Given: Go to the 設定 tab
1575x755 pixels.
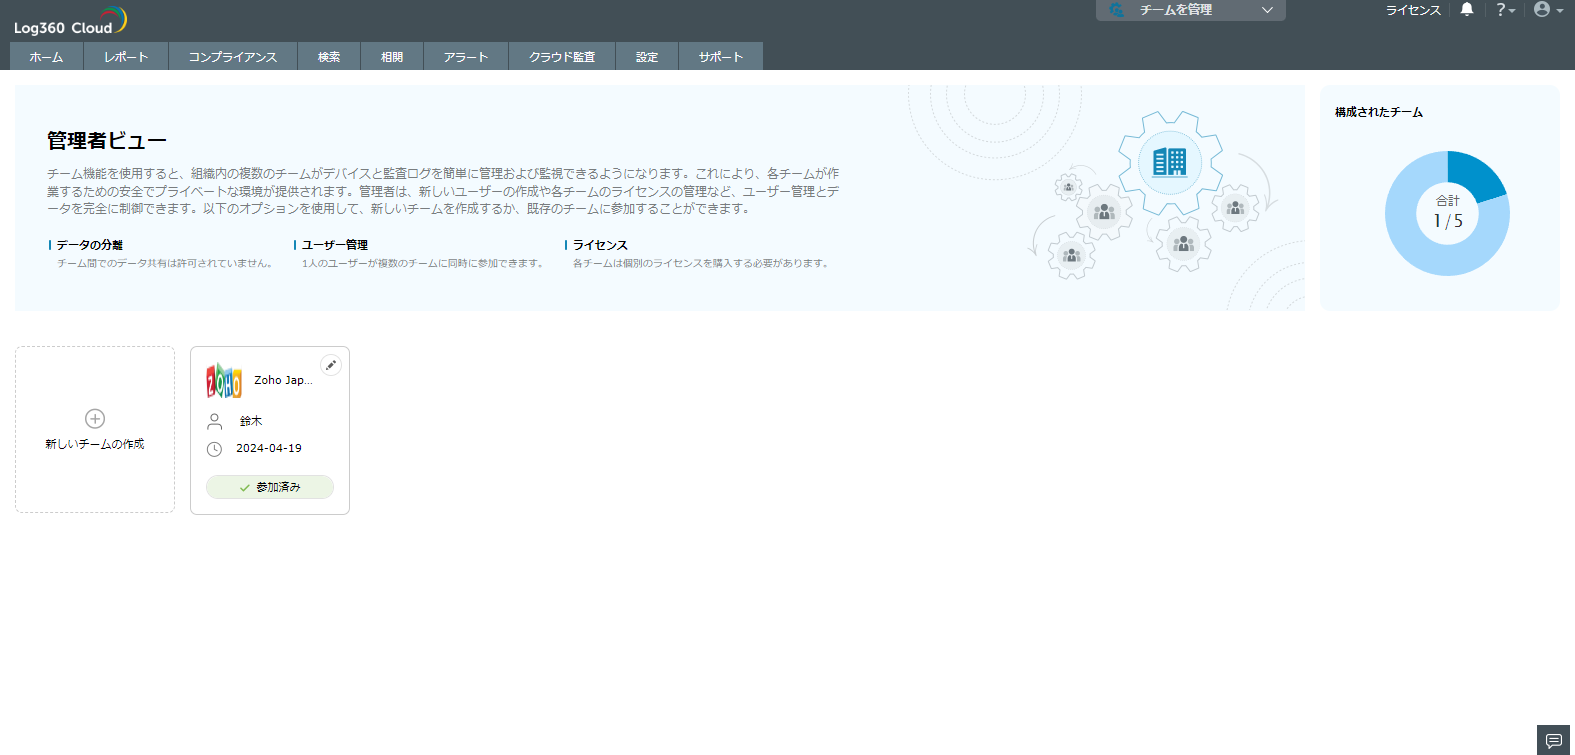Looking at the screenshot, I should click(x=647, y=57).
